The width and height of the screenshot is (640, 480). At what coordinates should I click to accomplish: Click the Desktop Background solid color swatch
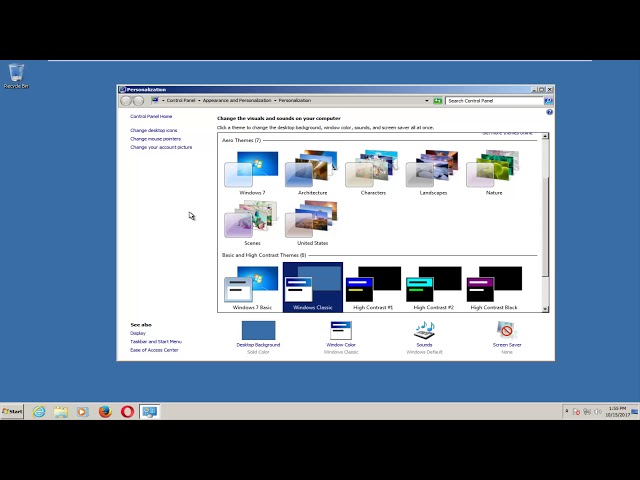(258, 330)
